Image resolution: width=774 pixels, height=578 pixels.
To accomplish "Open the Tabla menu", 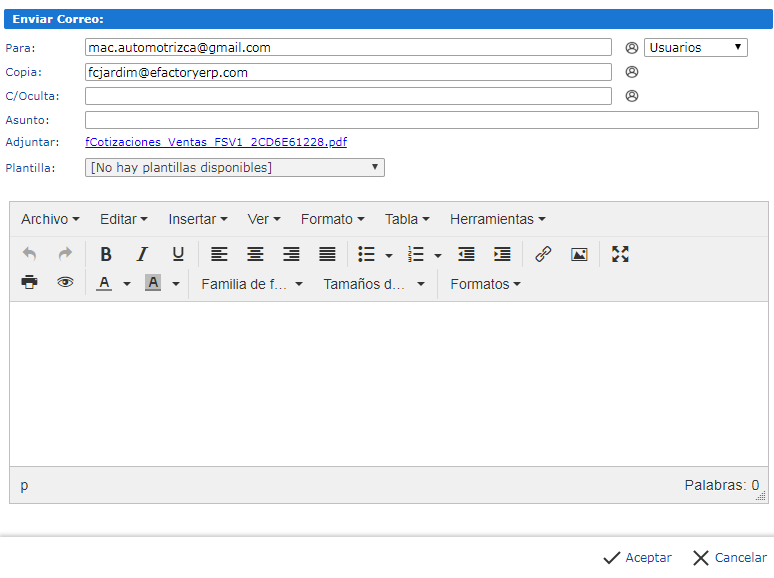I will pyautogui.click(x=407, y=219).
